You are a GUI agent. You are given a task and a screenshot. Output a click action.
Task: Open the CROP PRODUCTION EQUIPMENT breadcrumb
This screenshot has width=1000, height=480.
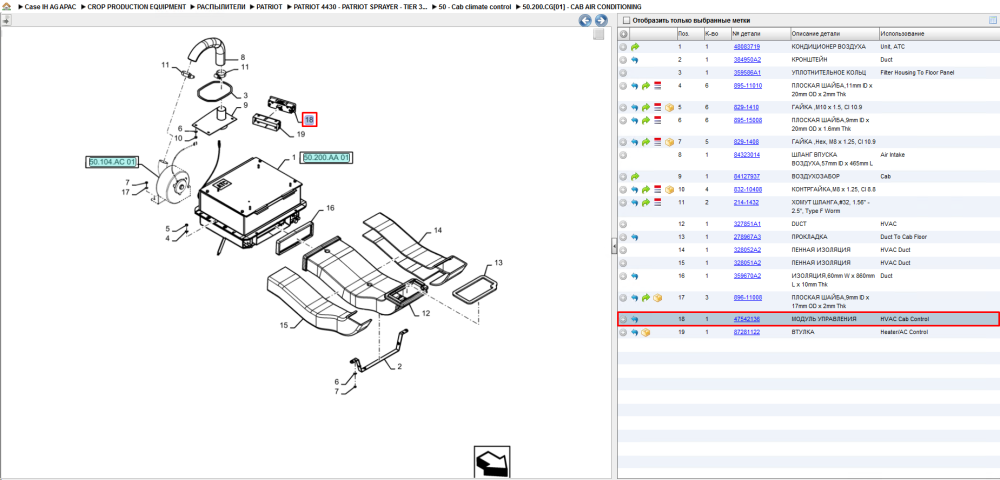(x=136, y=6)
